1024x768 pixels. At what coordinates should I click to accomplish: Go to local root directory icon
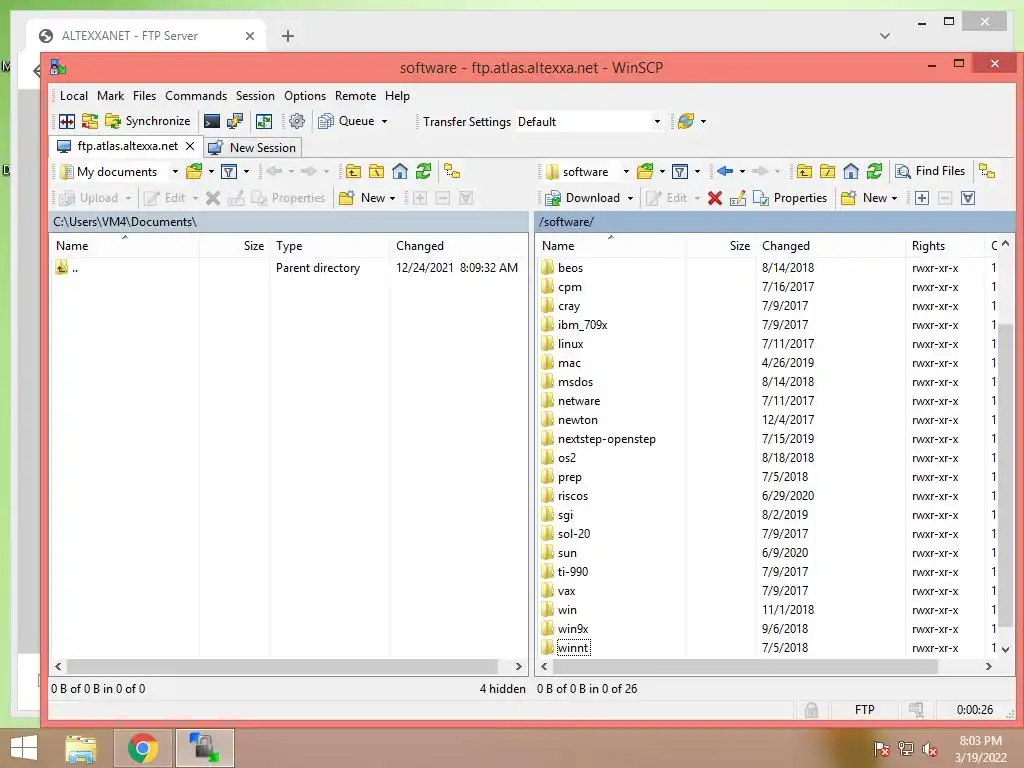point(377,172)
